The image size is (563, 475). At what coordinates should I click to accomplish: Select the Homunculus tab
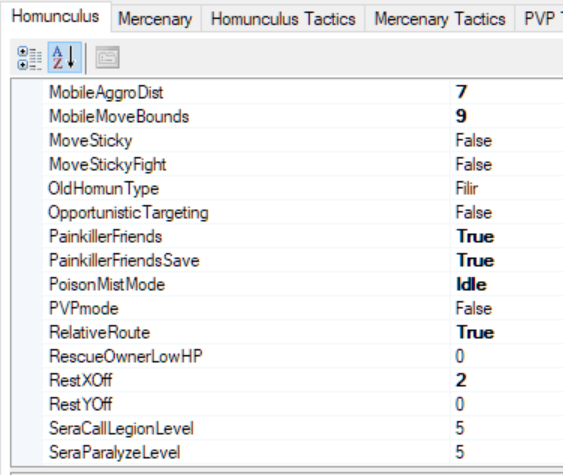point(55,17)
